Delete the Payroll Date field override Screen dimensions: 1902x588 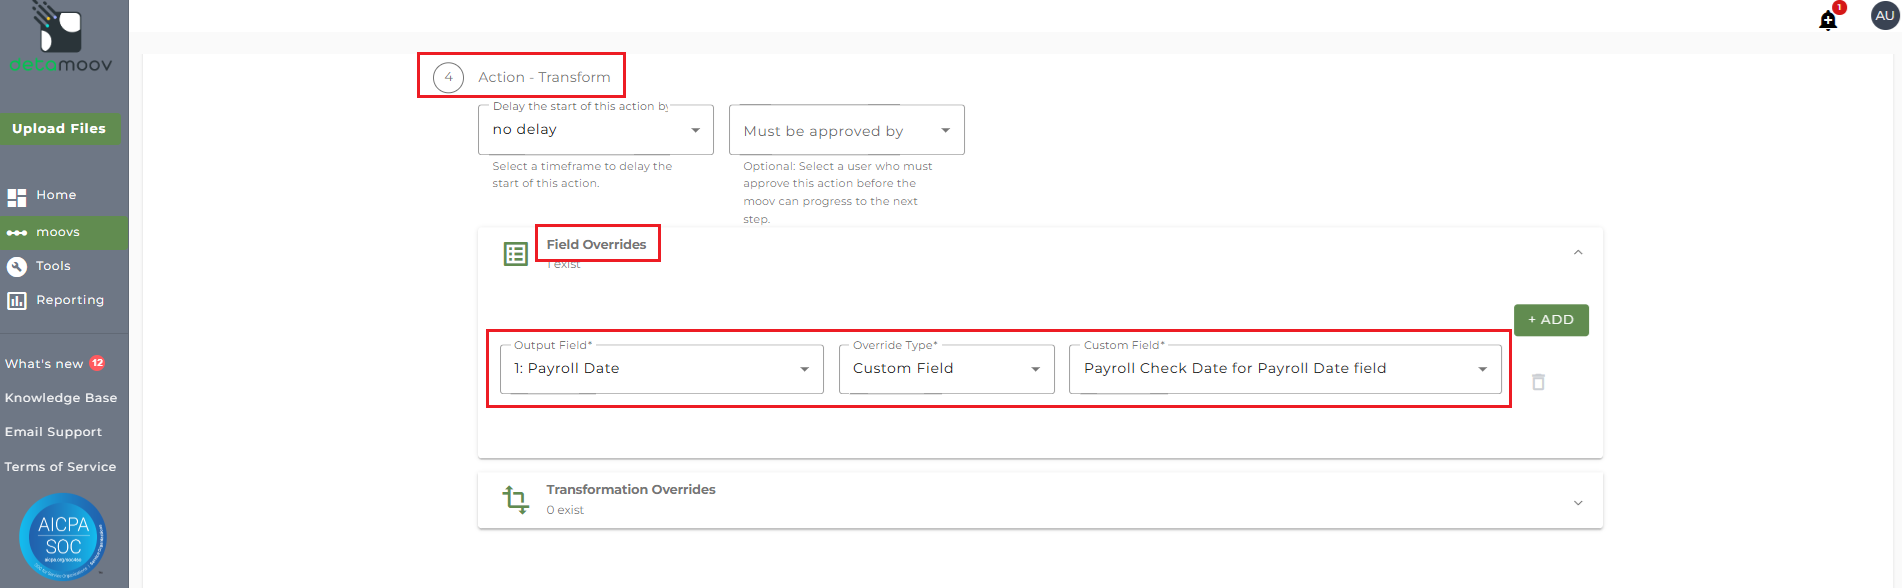point(1538,382)
